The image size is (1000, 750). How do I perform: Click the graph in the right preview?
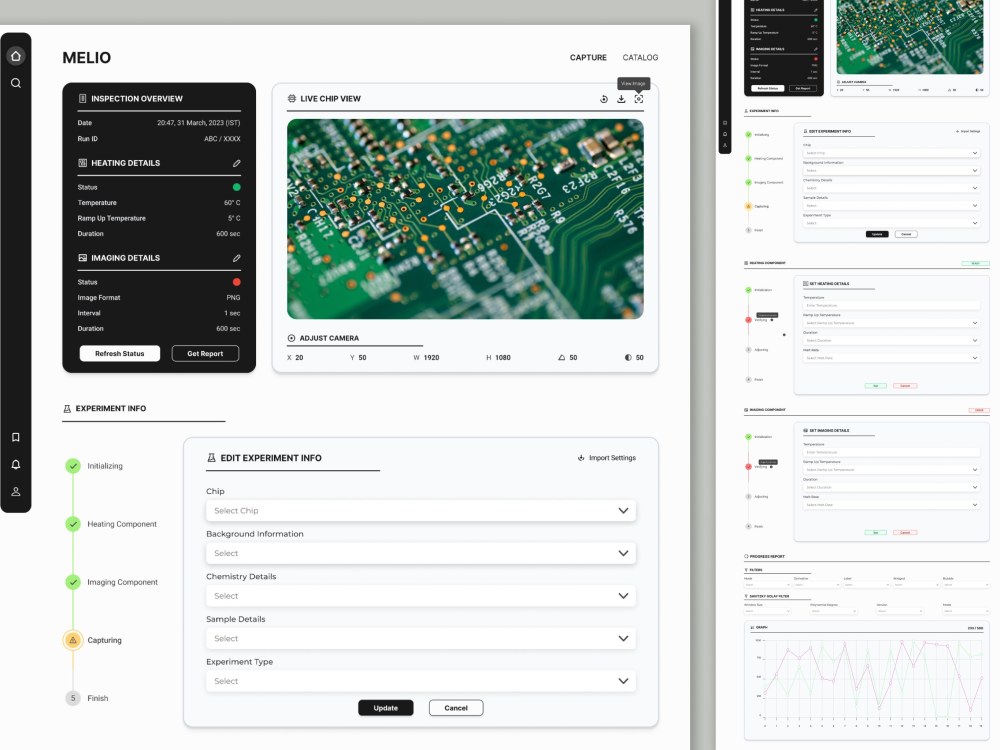click(x=867, y=682)
